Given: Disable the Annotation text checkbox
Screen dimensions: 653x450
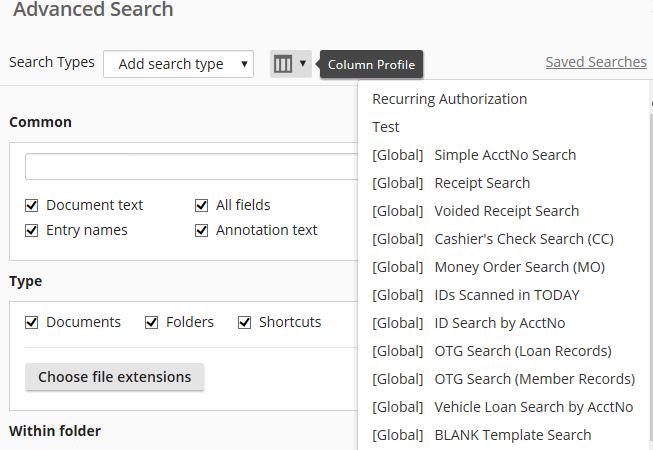Looking at the screenshot, I should (202, 230).
